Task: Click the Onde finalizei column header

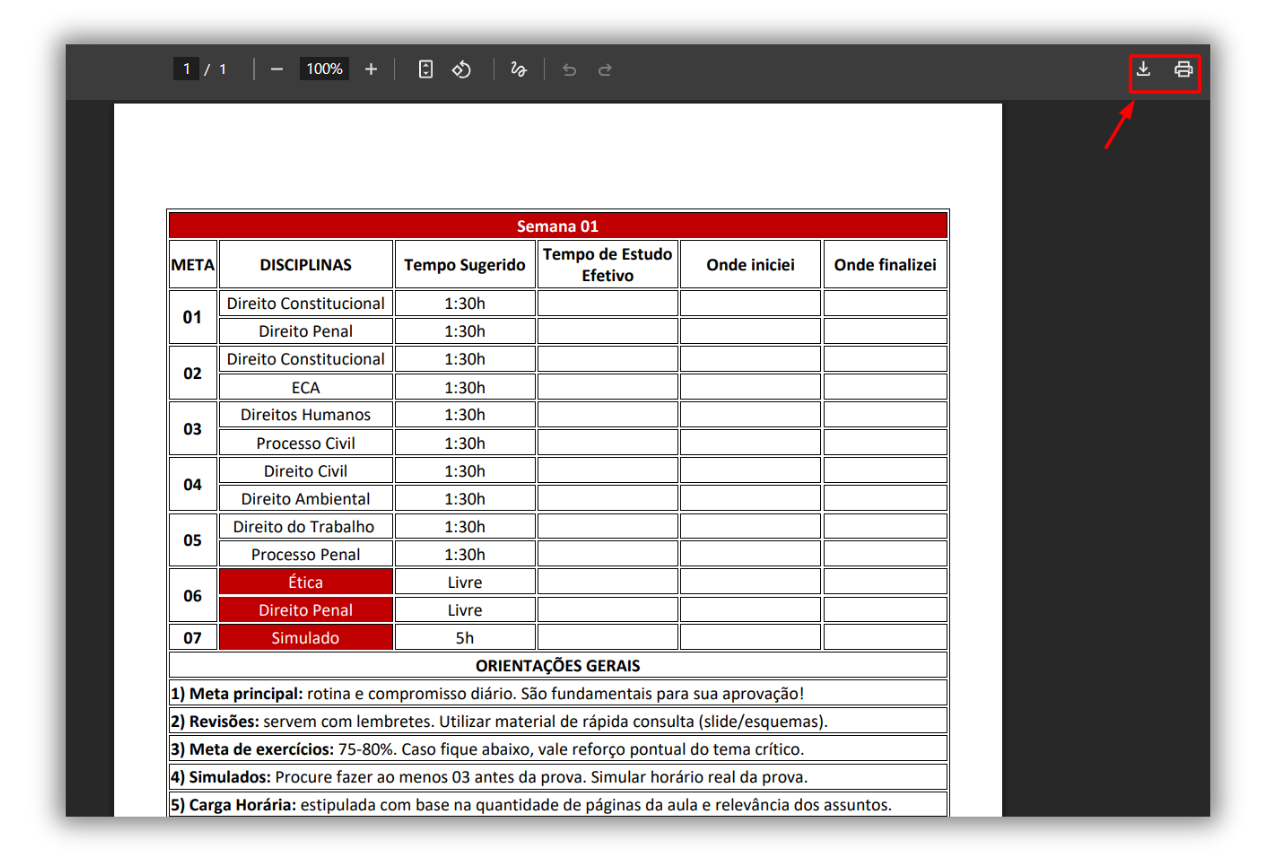Action: [885, 265]
